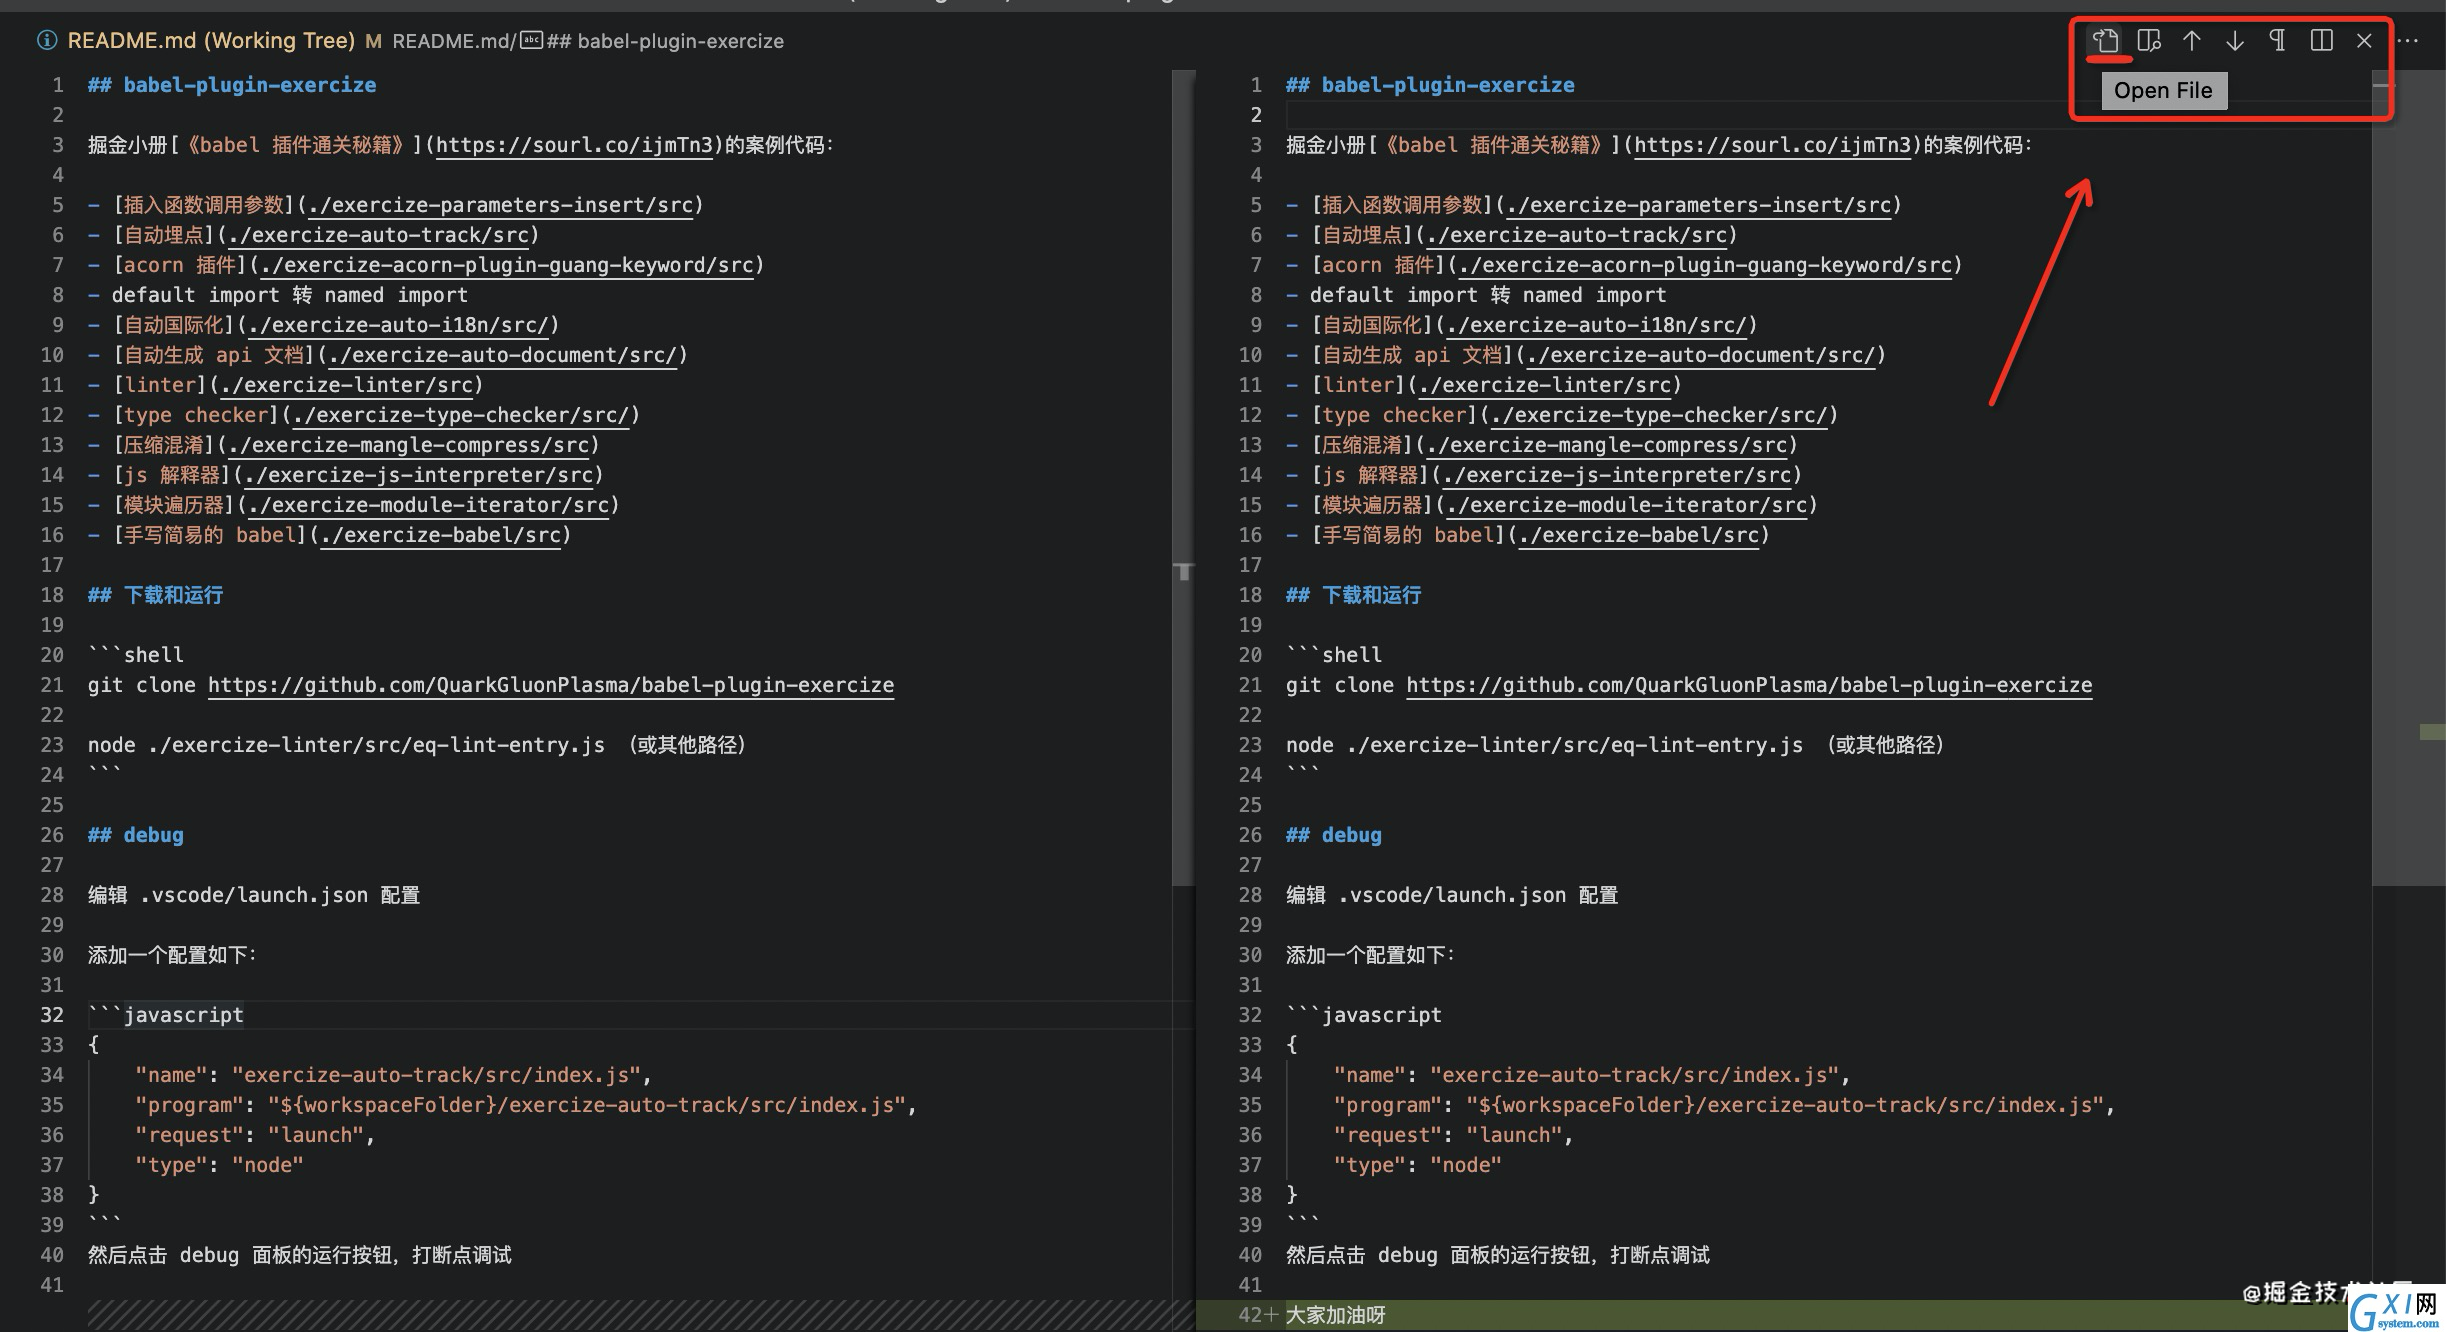Follow the exercize-js-interpreter/src link in the left pane
Image resolution: width=2446 pixels, height=1332 pixels.
419,475
